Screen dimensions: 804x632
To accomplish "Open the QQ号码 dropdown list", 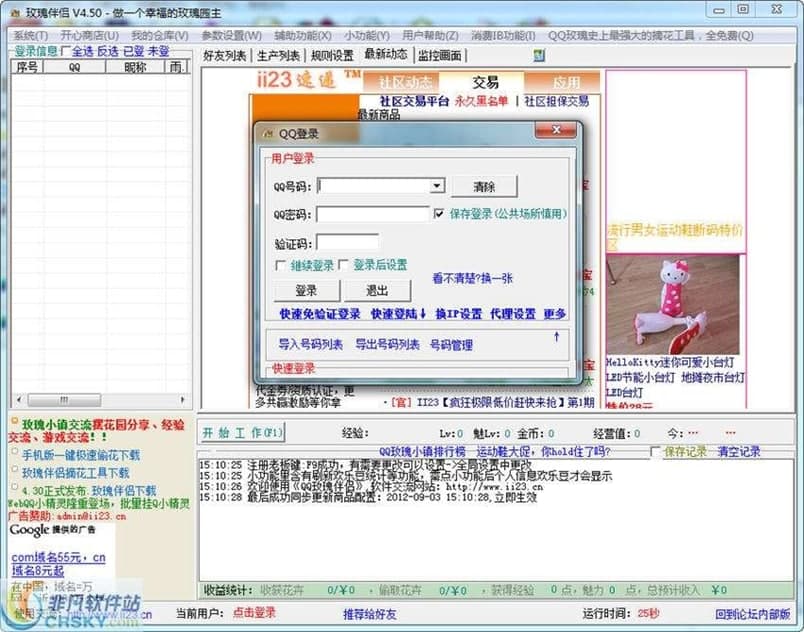I will pos(439,186).
